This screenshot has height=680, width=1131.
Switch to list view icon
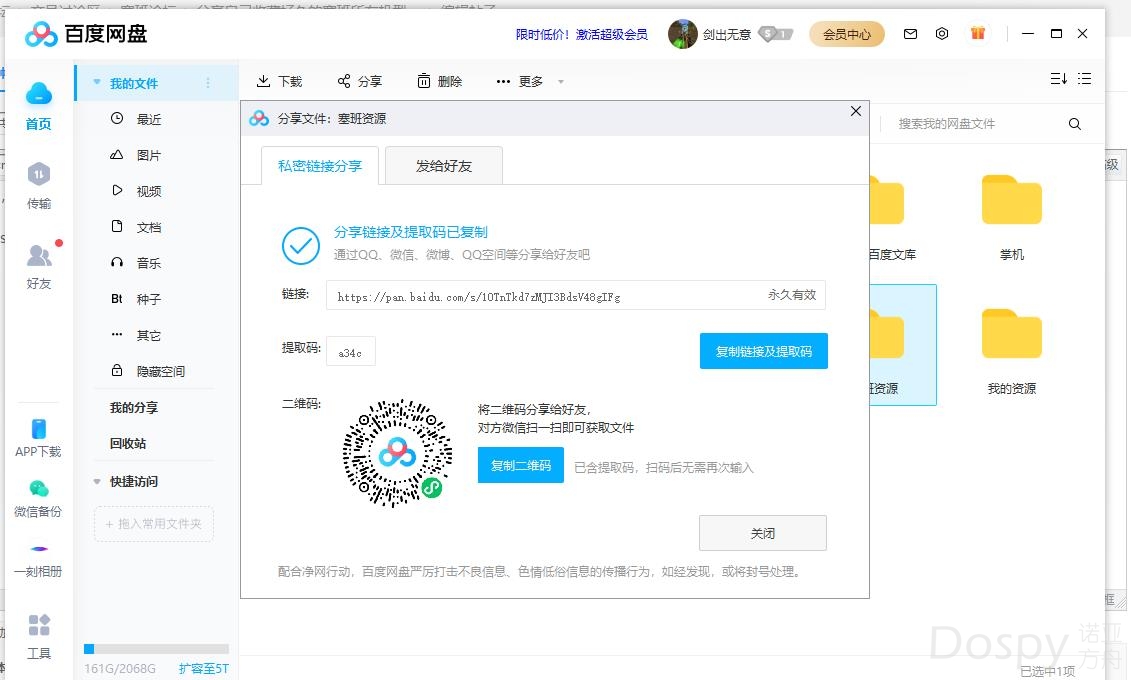tap(1084, 79)
